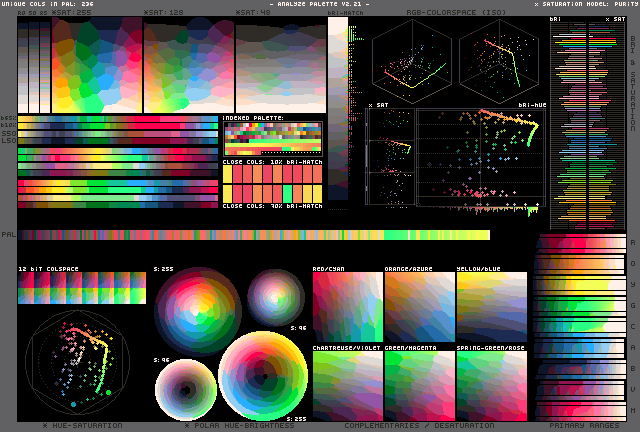Click the long horizontal PAL color strip
Image resolution: width=640 pixels, height=432 pixels.
[x=255, y=235]
